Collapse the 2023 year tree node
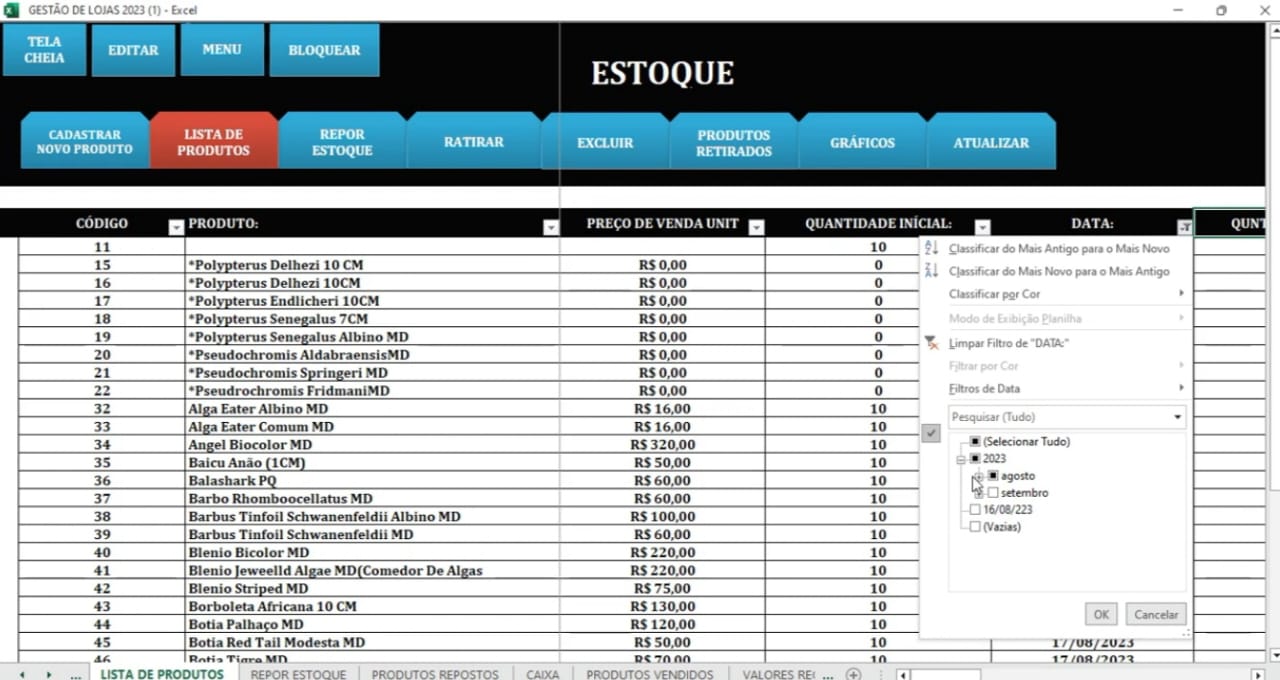This screenshot has width=1280, height=680. (961, 459)
